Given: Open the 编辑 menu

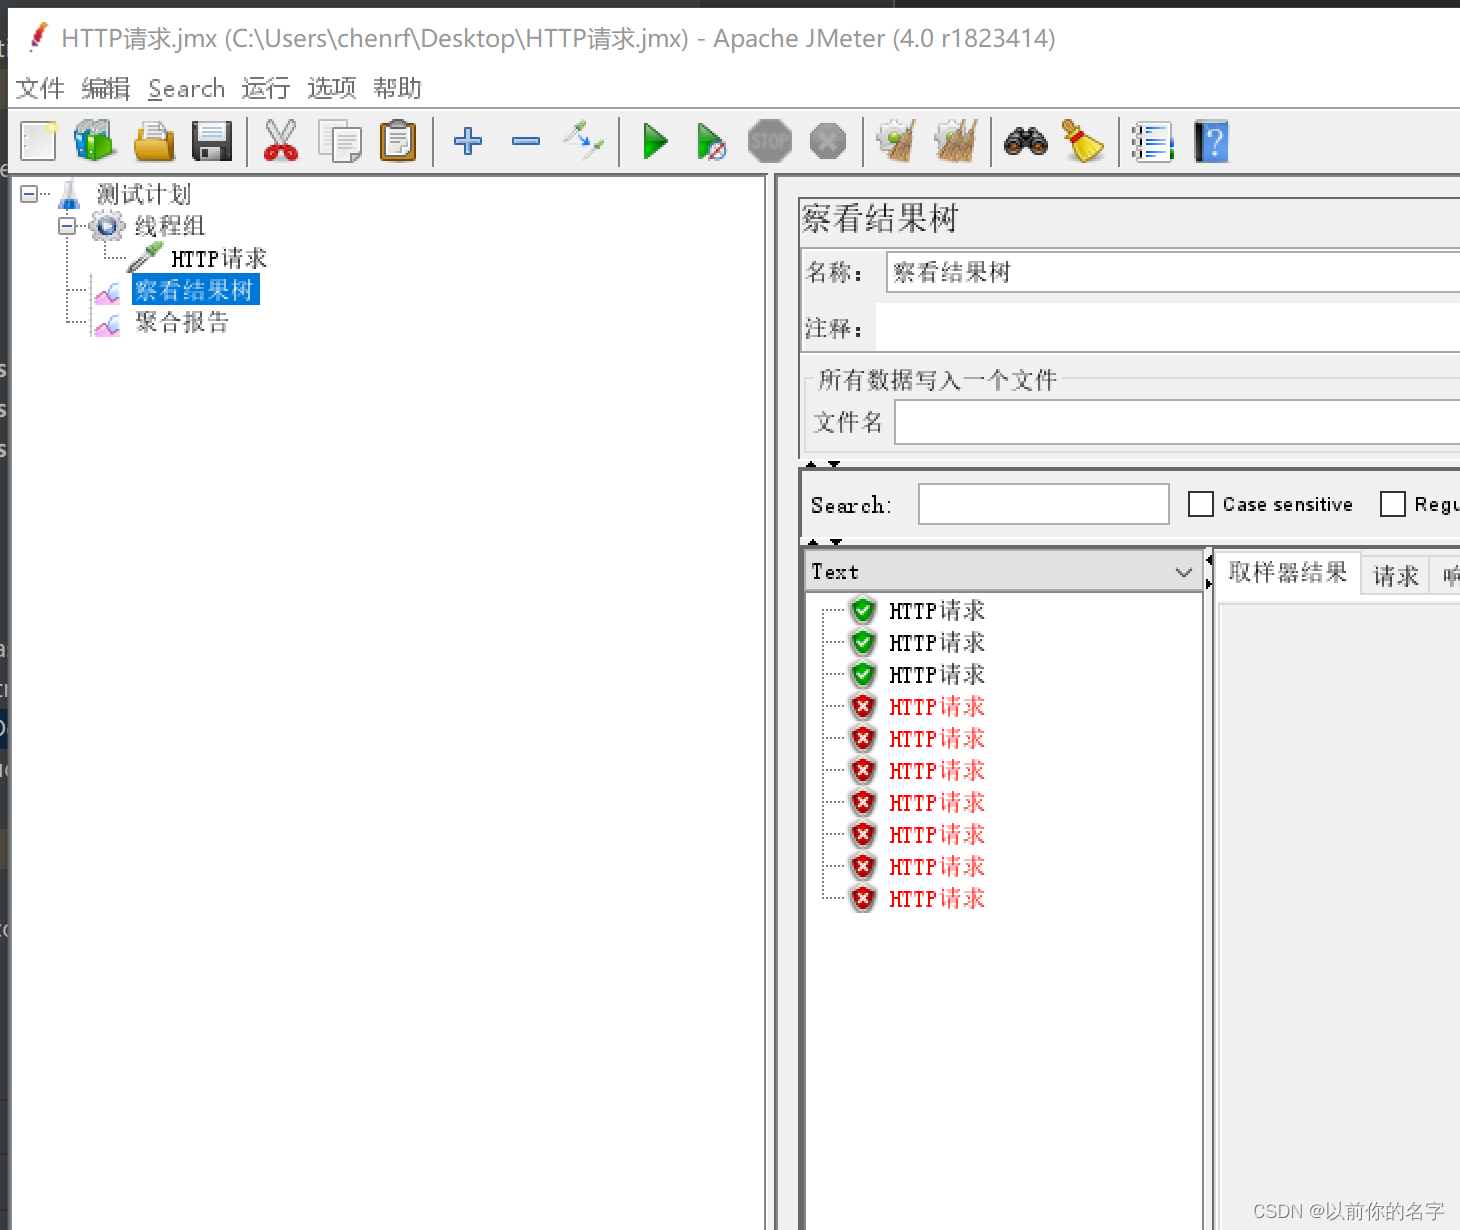Looking at the screenshot, I should [x=106, y=88].
